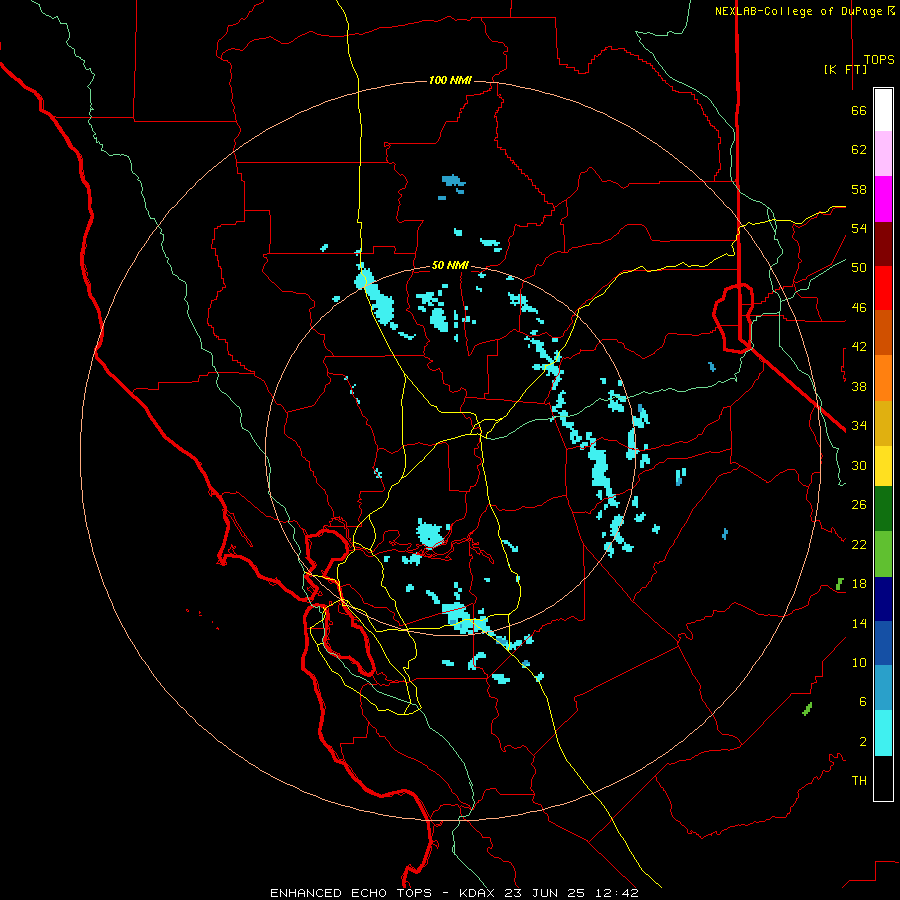Click the light pink 62 legend swatch
Viewport: 900px width, 900px height.
point(883,154)
